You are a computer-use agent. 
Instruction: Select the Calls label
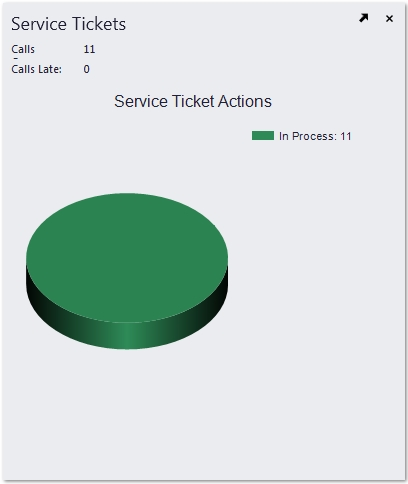pos(23,49)
